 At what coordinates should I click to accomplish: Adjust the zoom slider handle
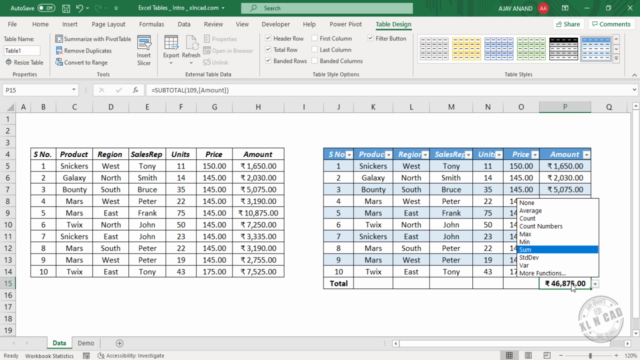pyautogui.click(x=590, y=356)
